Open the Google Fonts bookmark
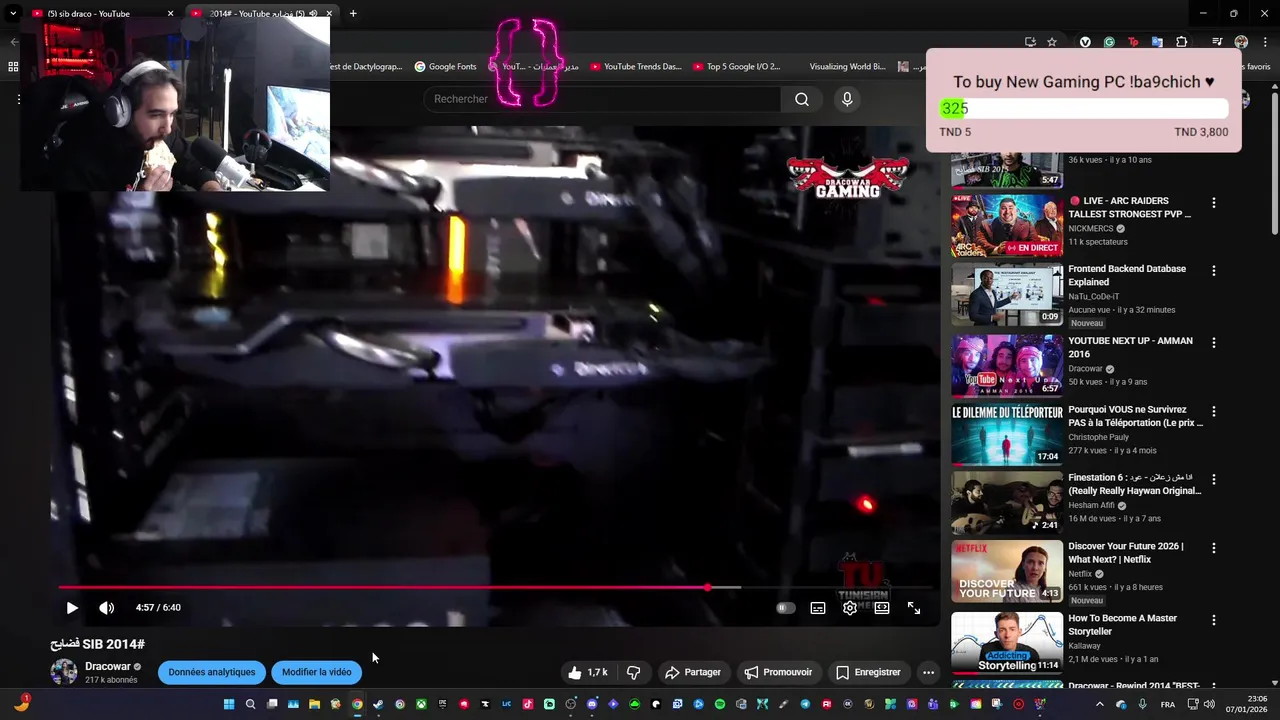The image size is (1280, 720). click(x=445, y=67)
